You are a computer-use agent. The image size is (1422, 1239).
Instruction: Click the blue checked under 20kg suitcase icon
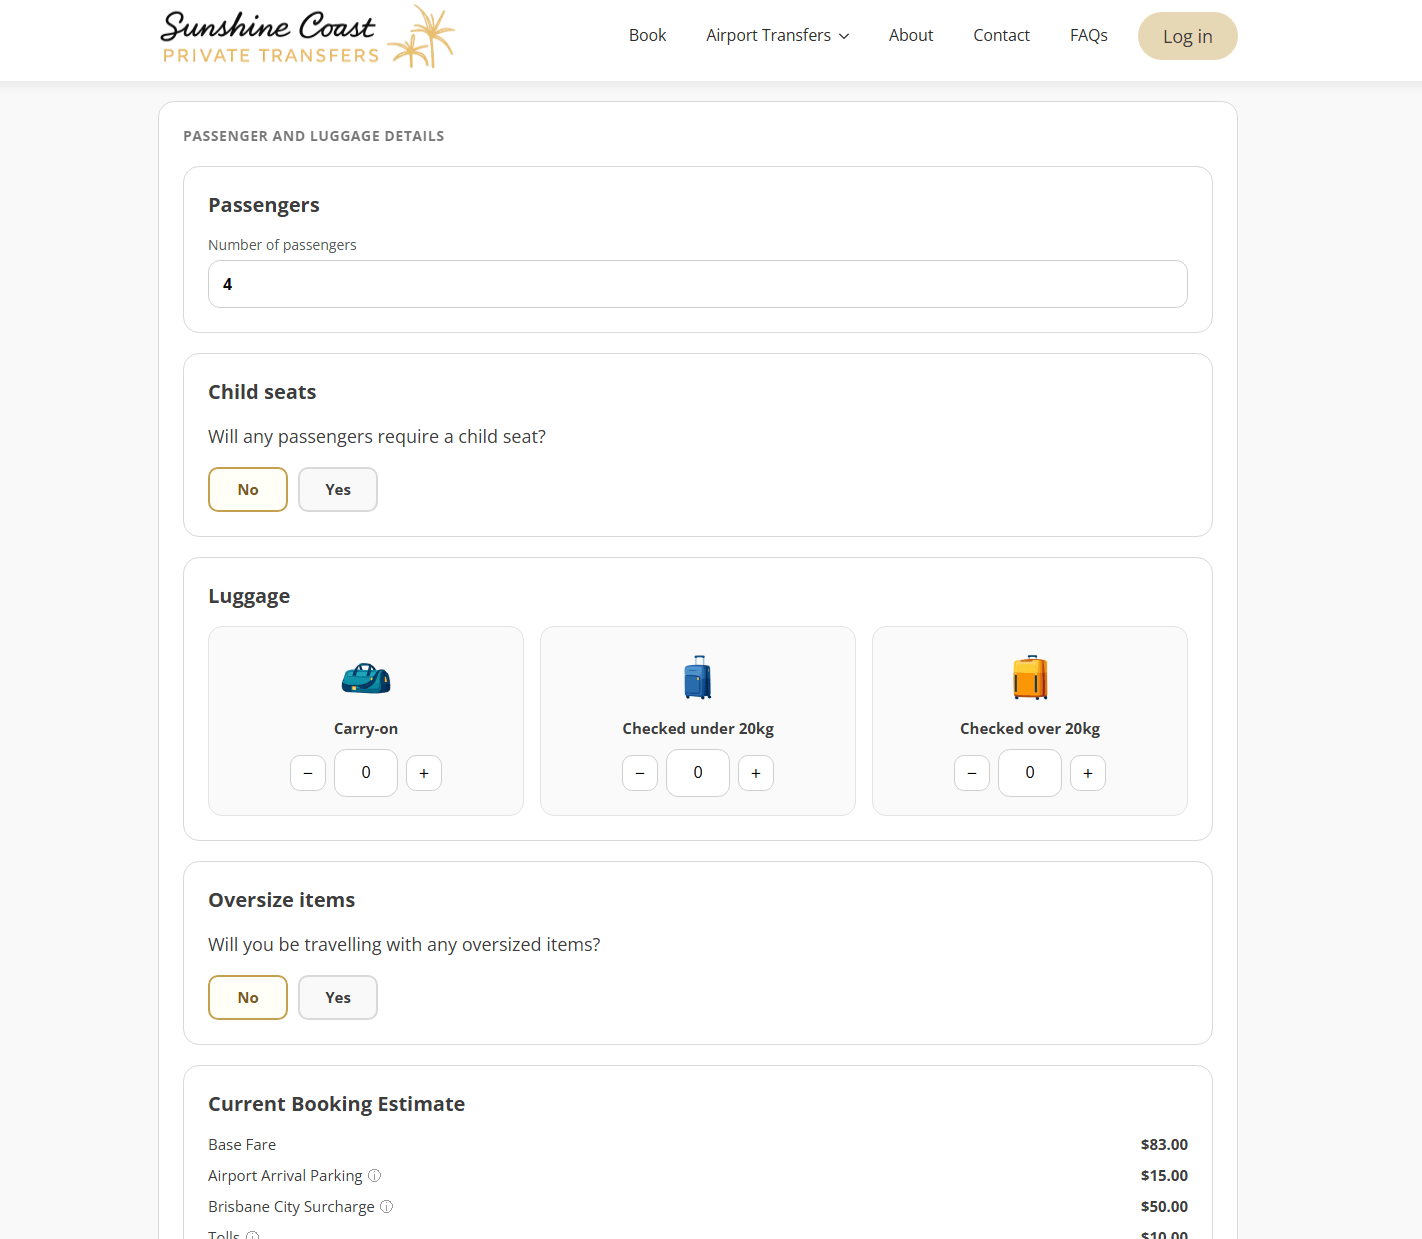[x=698, y=677]
